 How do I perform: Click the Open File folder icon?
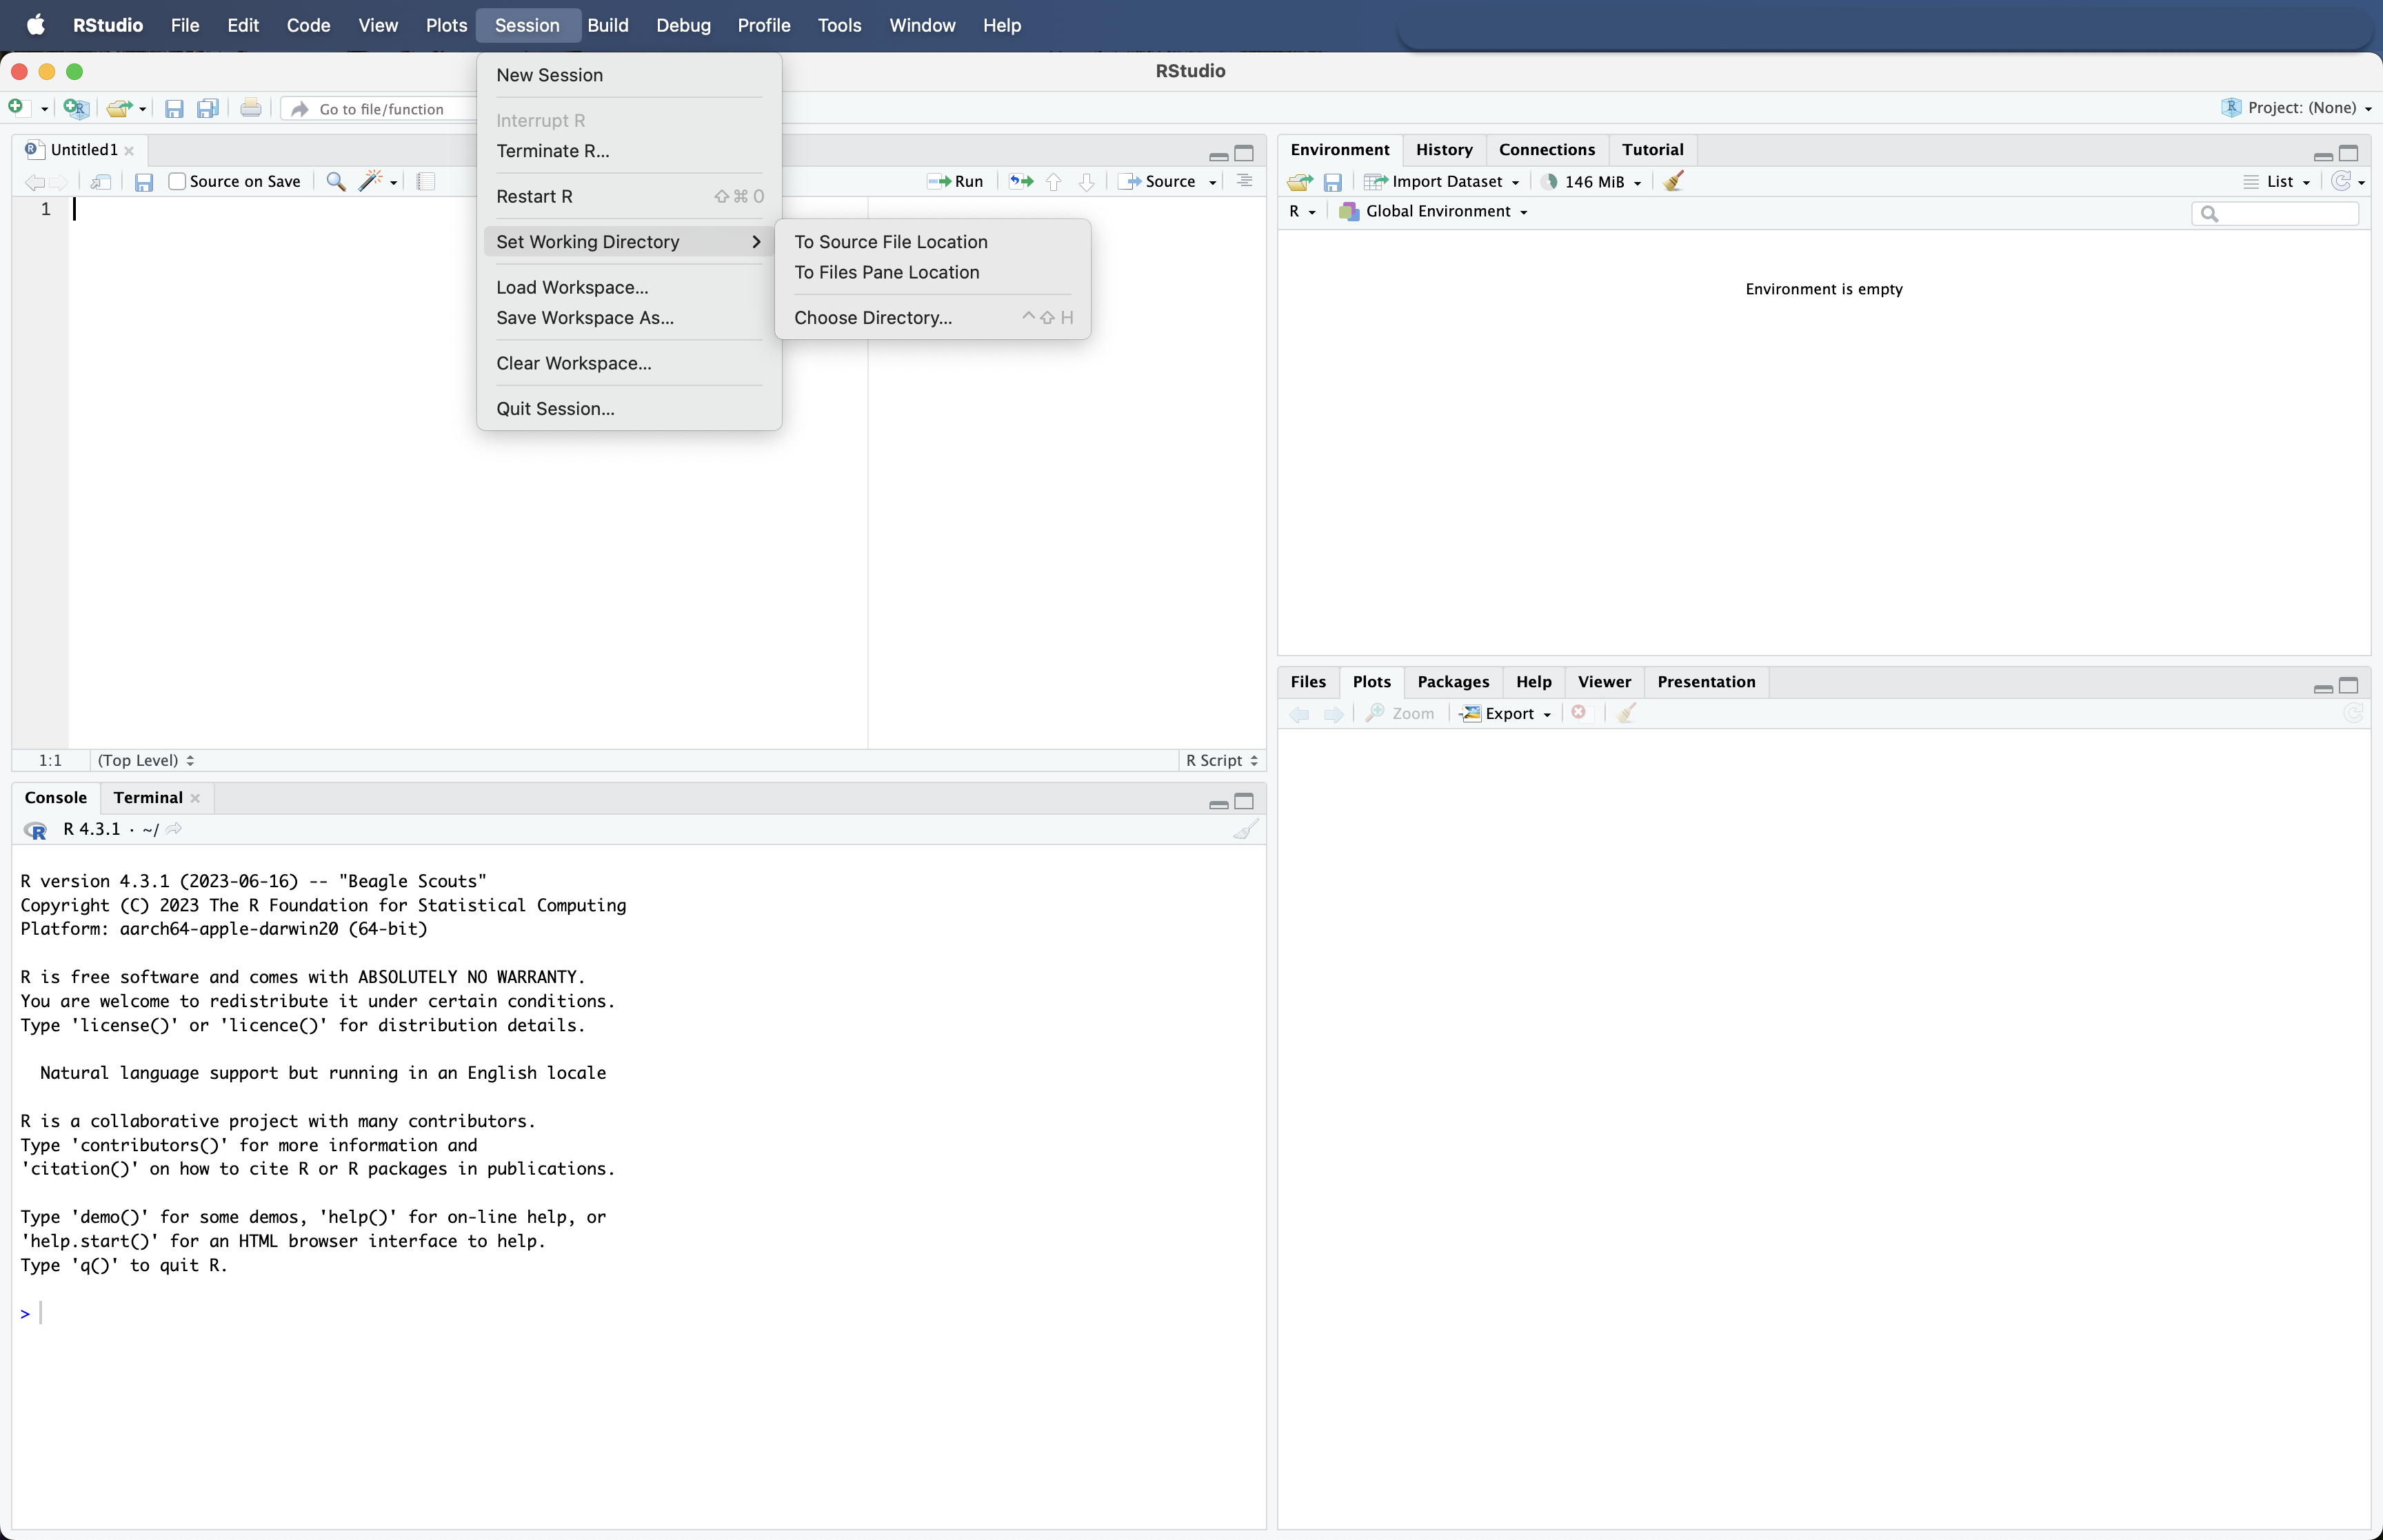(119, 108)
